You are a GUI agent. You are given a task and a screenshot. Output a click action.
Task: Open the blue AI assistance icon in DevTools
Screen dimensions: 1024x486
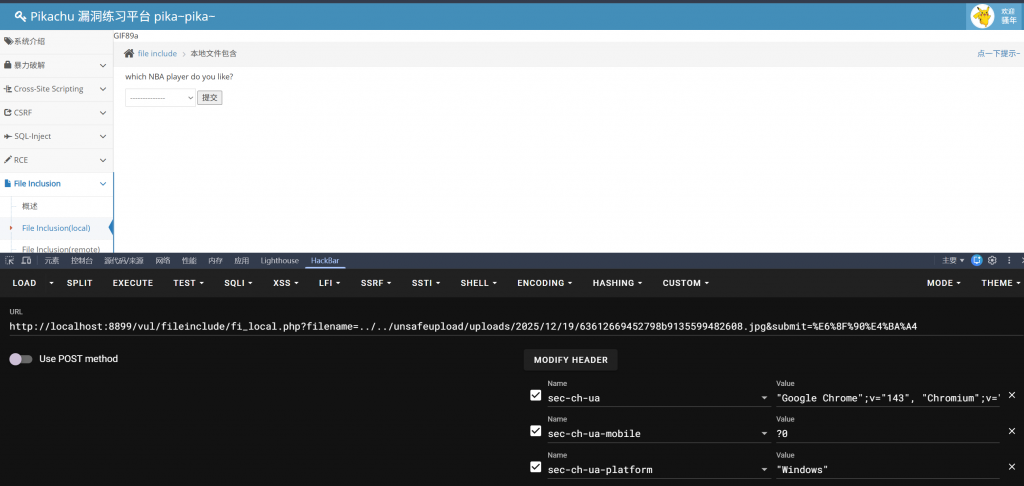[977, 260]
